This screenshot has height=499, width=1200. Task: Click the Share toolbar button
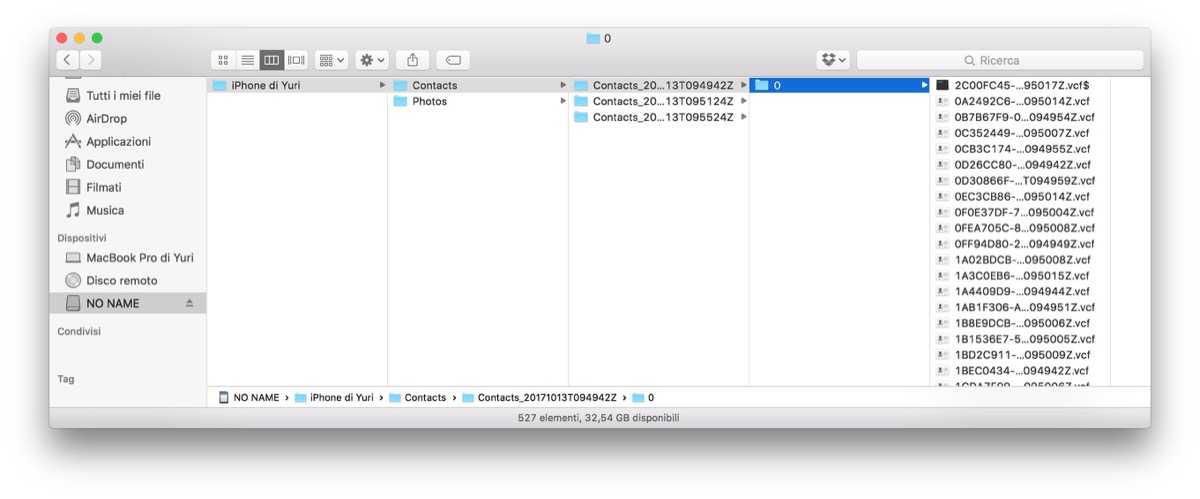413,60
